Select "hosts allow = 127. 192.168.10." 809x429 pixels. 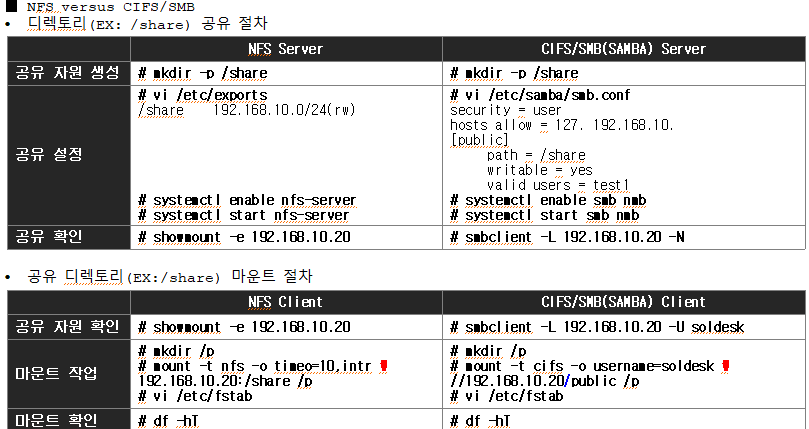click(x=562, y=125)
